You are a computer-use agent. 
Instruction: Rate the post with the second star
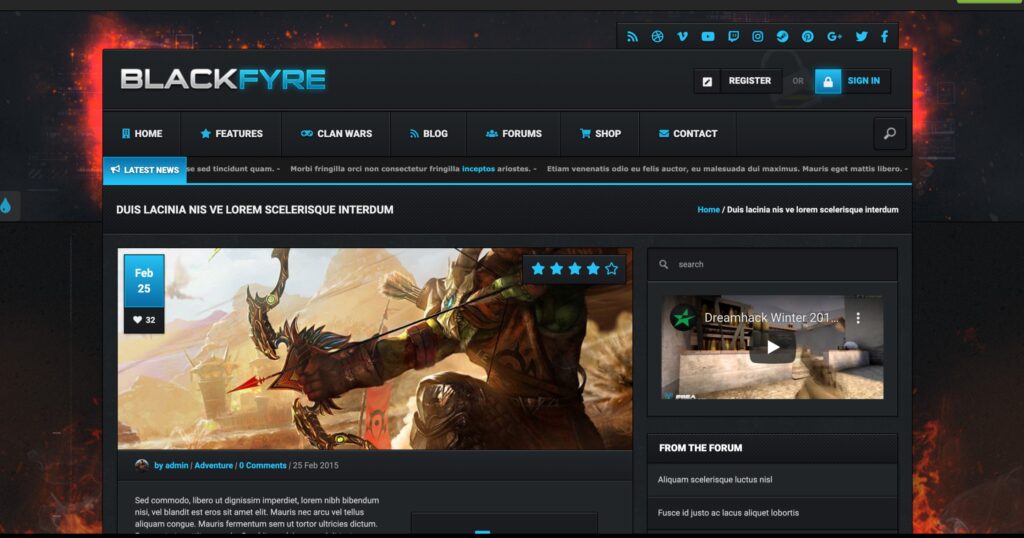click(556, 268)
